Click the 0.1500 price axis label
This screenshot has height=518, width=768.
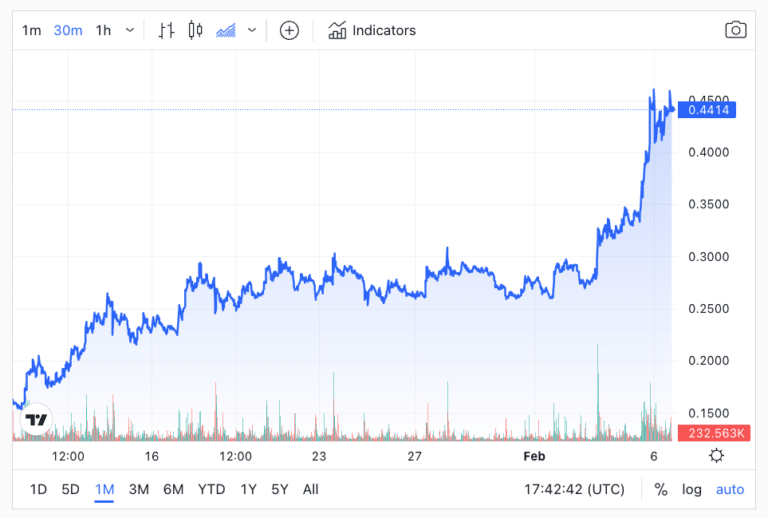[x=708, y=413]
